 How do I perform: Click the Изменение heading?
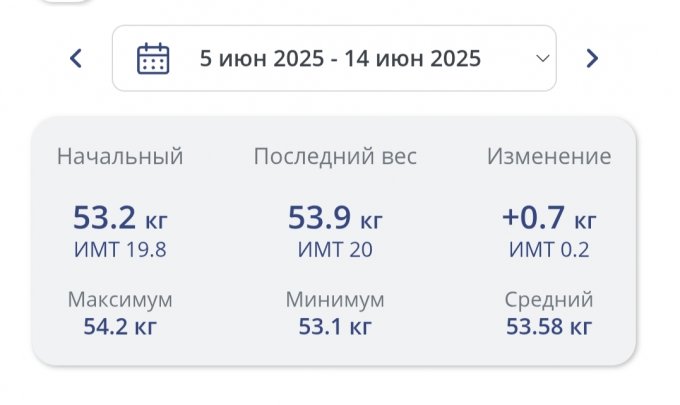(x=549, y=156)
